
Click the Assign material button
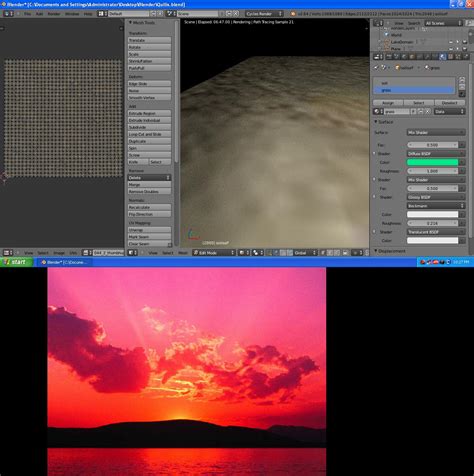click(388, 103)
